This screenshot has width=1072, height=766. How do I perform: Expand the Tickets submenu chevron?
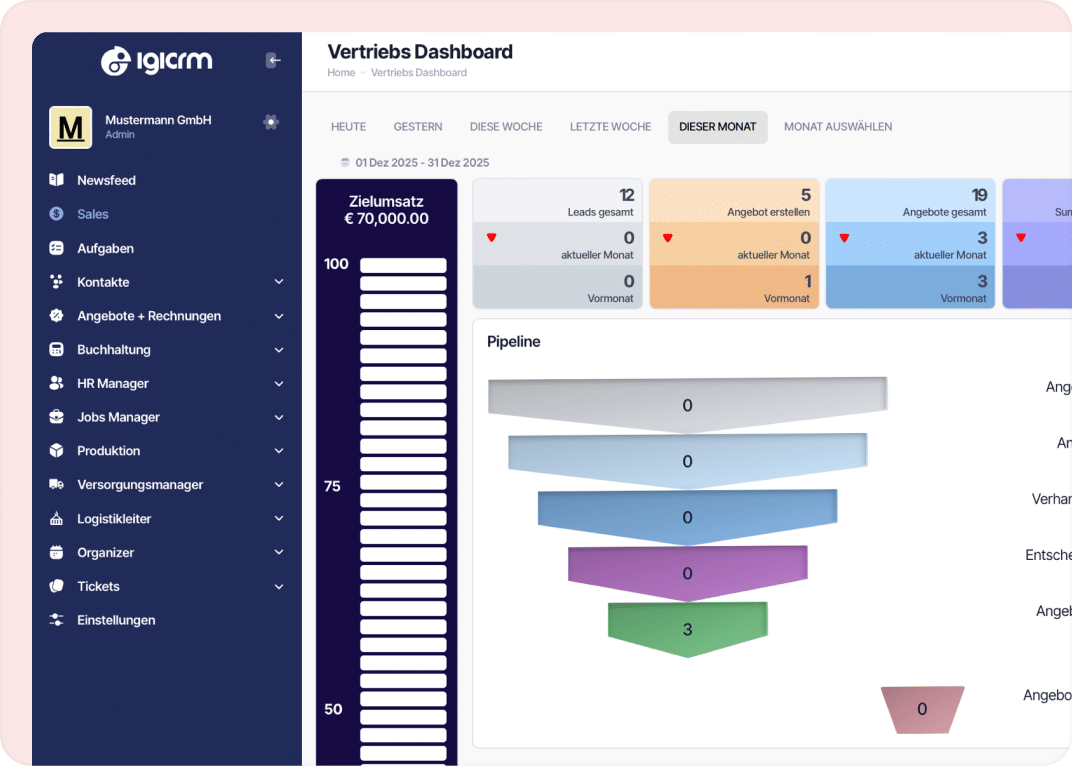[279, 586]
